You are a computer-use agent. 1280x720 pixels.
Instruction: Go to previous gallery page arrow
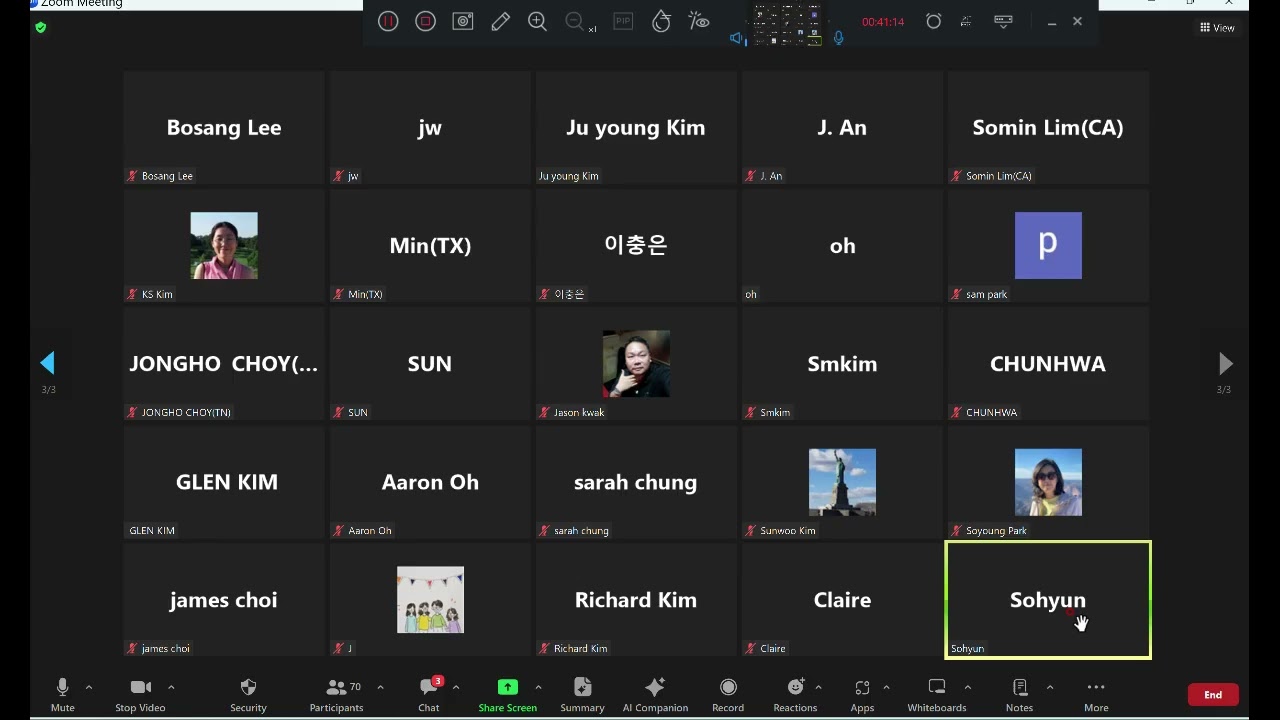pyautogui.click(x=48, y=363)
